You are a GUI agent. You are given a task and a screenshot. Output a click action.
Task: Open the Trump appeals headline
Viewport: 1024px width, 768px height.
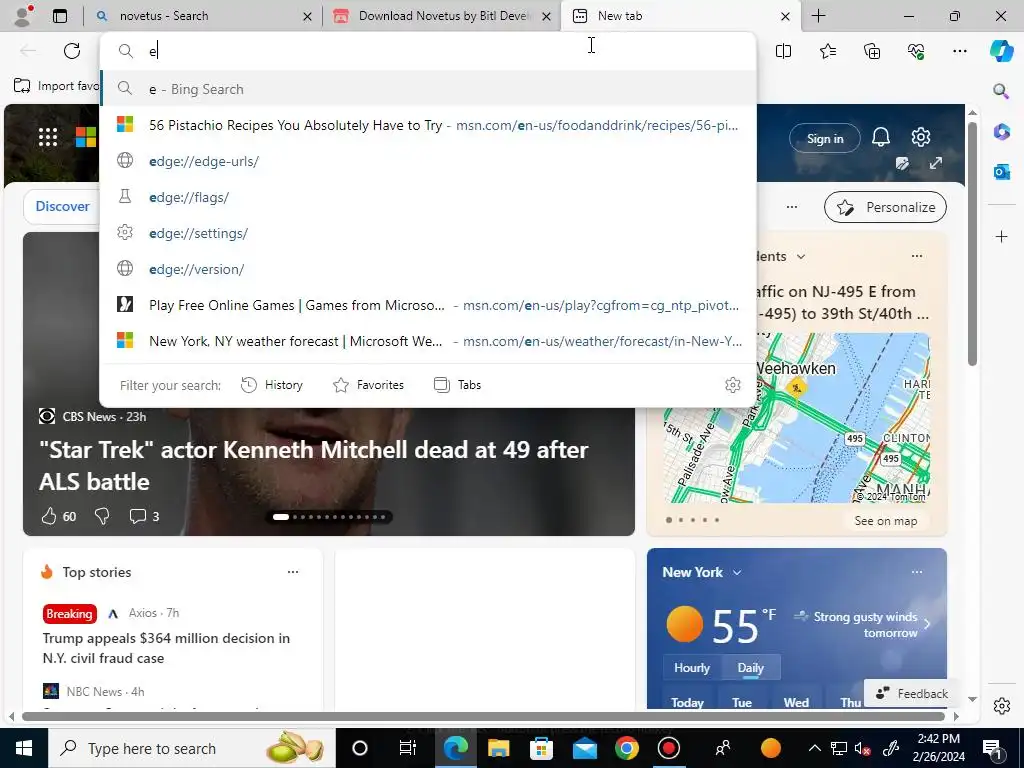coord(166,648)
